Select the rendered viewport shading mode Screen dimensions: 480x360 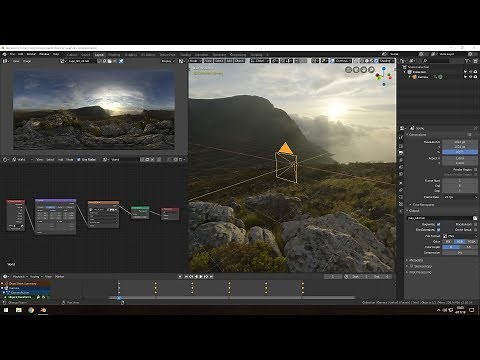(x=376, y=61)
